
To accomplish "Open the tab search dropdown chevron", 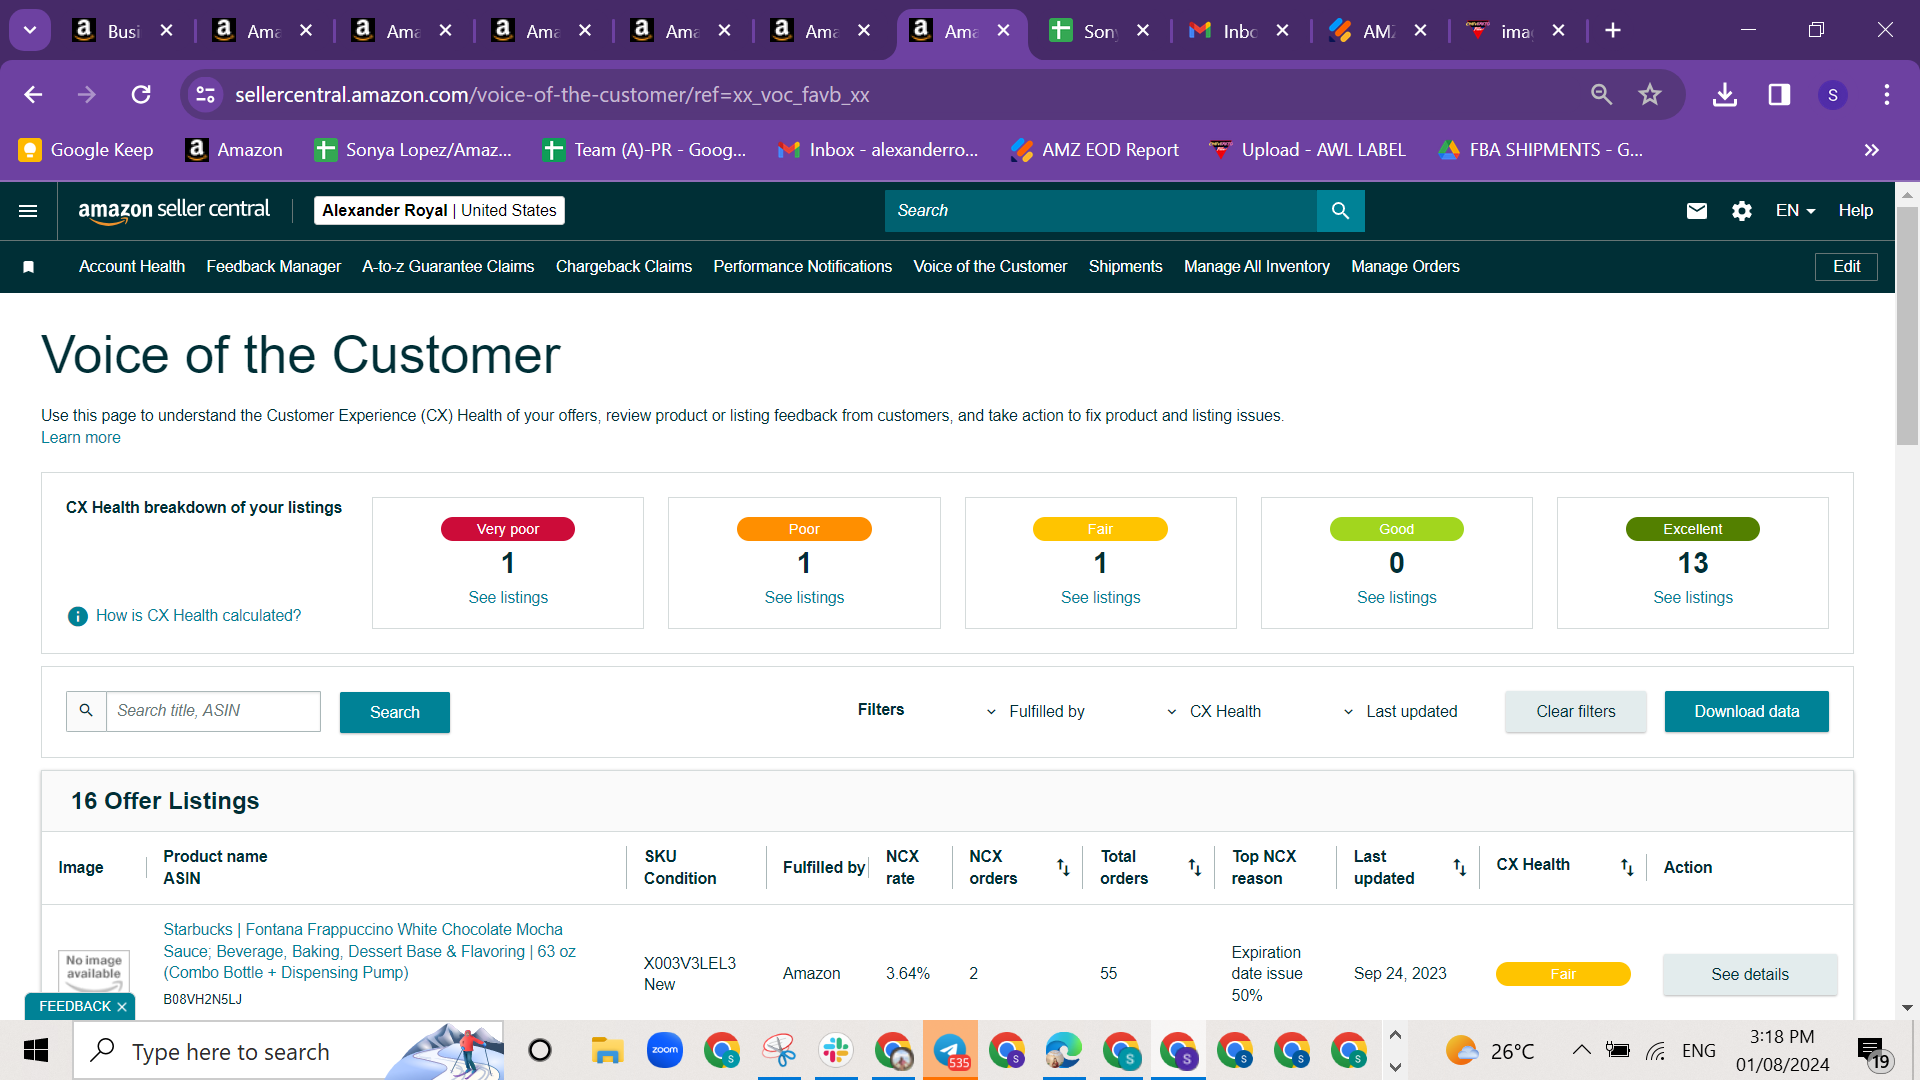I will click(30, 31).
